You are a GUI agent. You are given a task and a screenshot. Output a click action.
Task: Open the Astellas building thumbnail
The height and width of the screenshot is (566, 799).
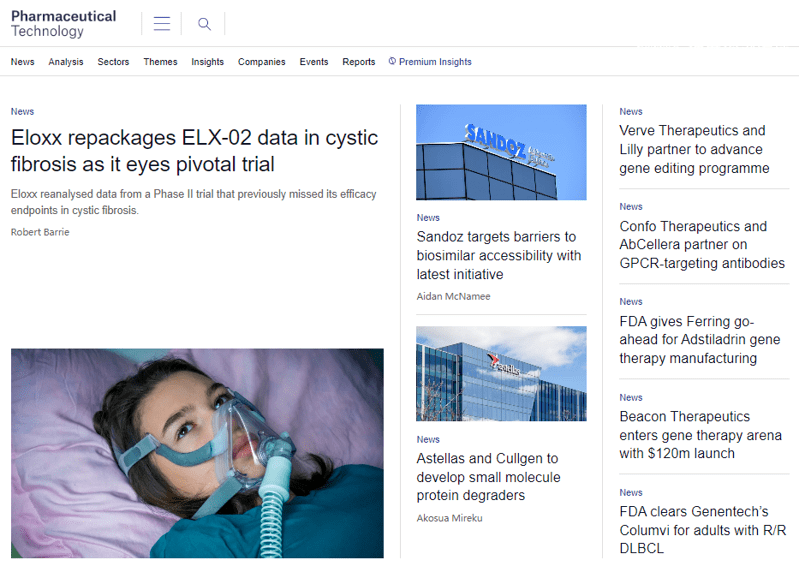pos(501,373)
